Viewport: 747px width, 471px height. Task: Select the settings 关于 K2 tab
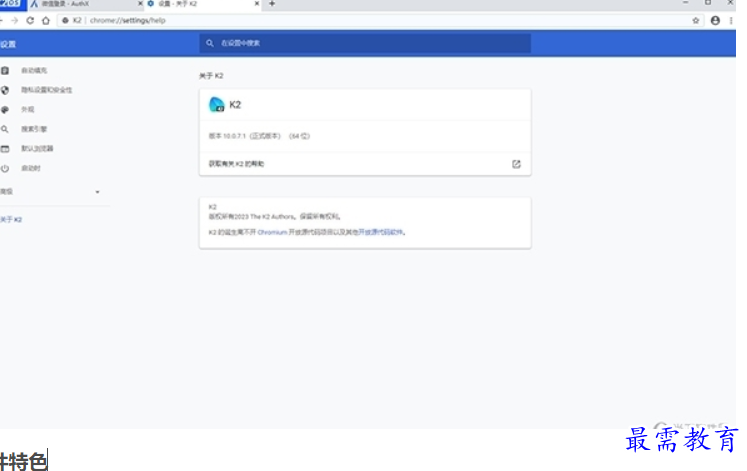tap(204, 4)
